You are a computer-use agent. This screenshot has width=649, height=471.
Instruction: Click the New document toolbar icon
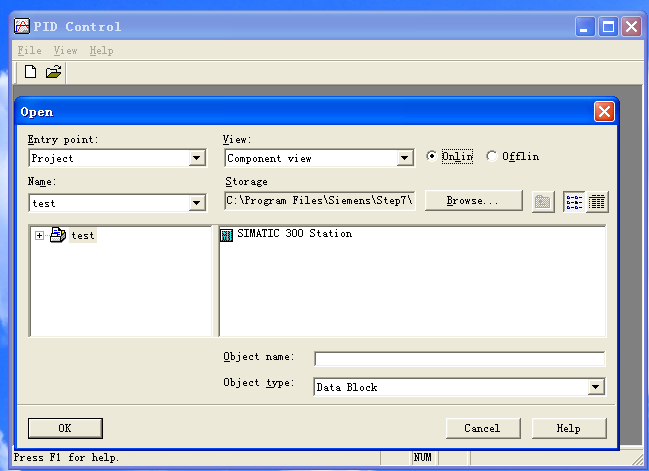[30, 72]
